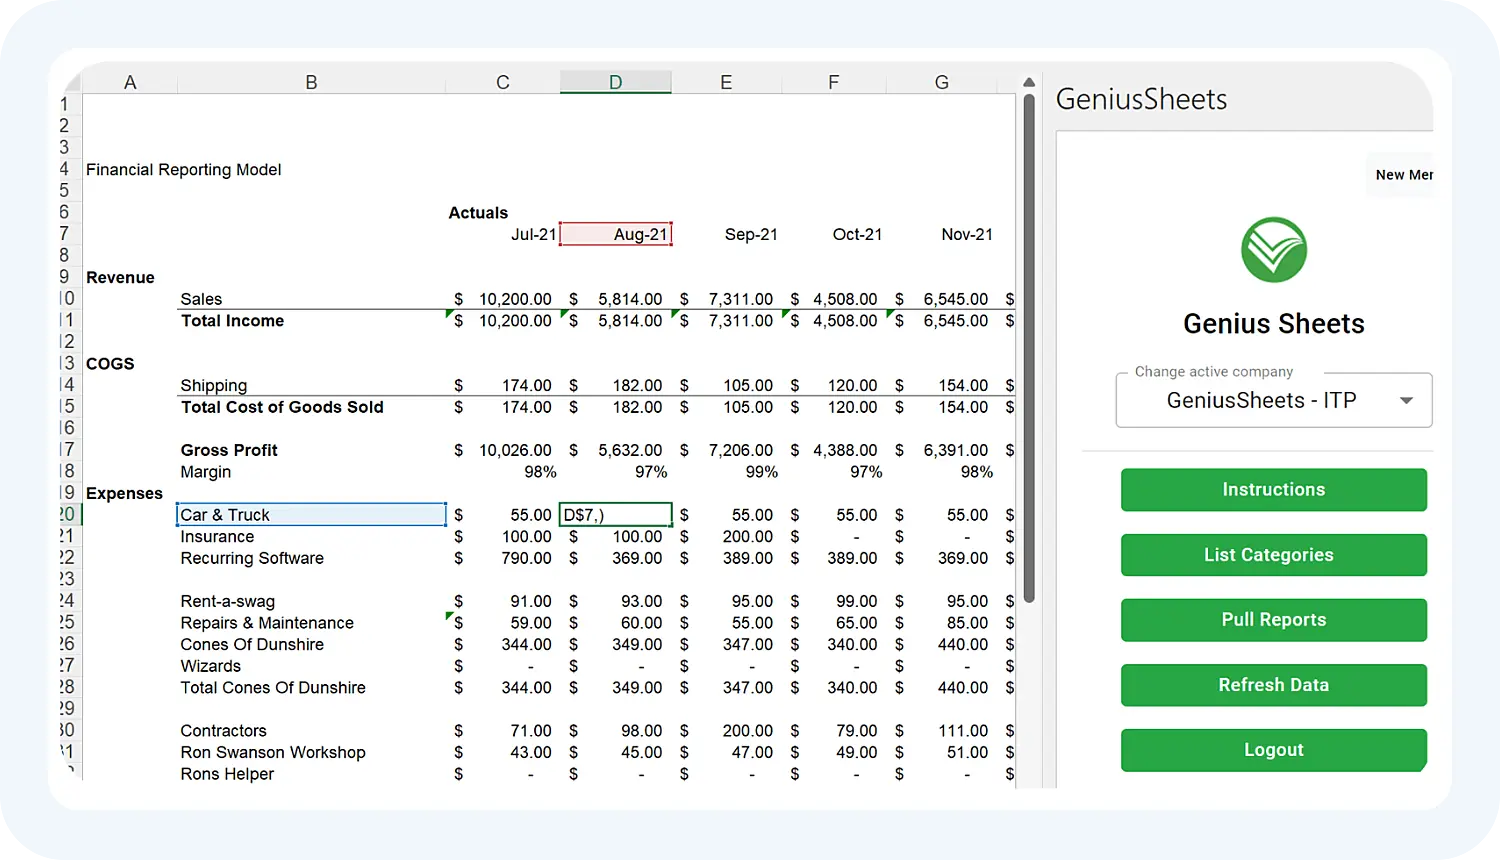The image size is (1500, 860).
Task: Click the Oct-21 header cell
Action: coord(857,234)
